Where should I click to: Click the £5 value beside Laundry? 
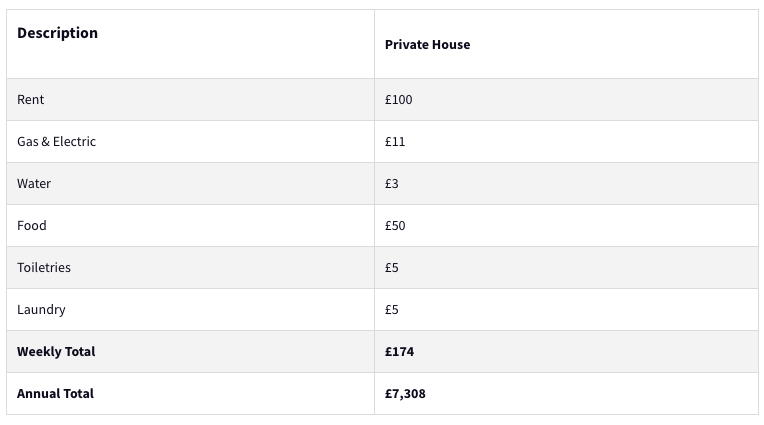coord(392,310)
